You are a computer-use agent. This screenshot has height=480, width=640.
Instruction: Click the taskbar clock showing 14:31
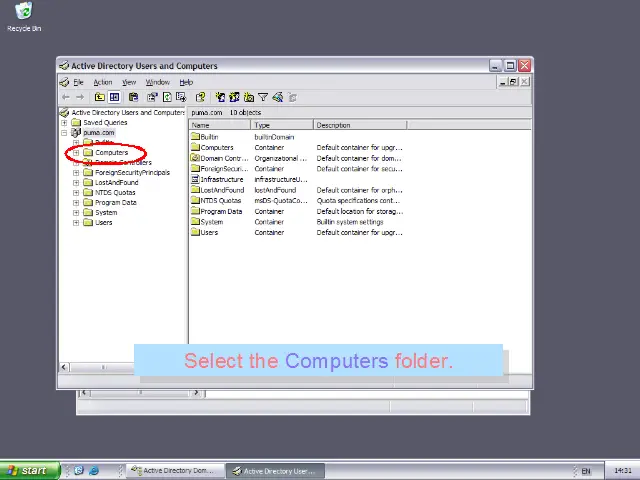point(622,471)
